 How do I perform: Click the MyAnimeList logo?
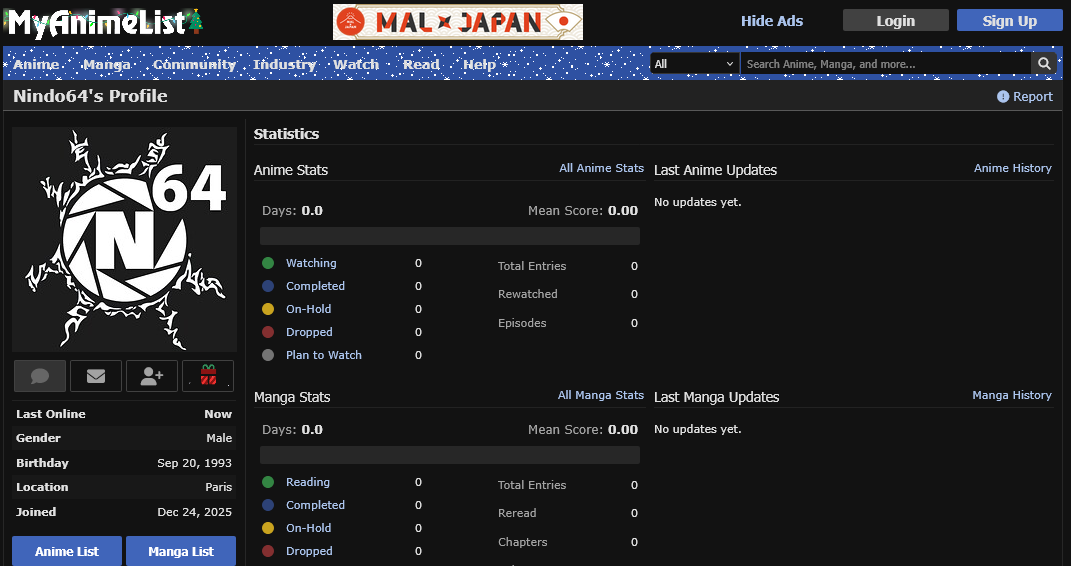[97, 21]
